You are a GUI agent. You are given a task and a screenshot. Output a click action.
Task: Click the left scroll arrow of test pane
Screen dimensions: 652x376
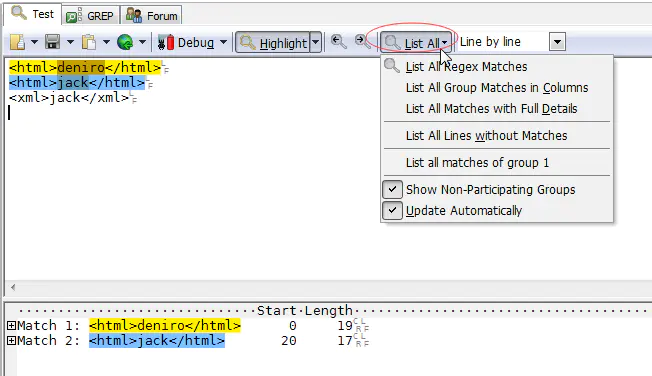pyautogui.click(x=13, y=287)
